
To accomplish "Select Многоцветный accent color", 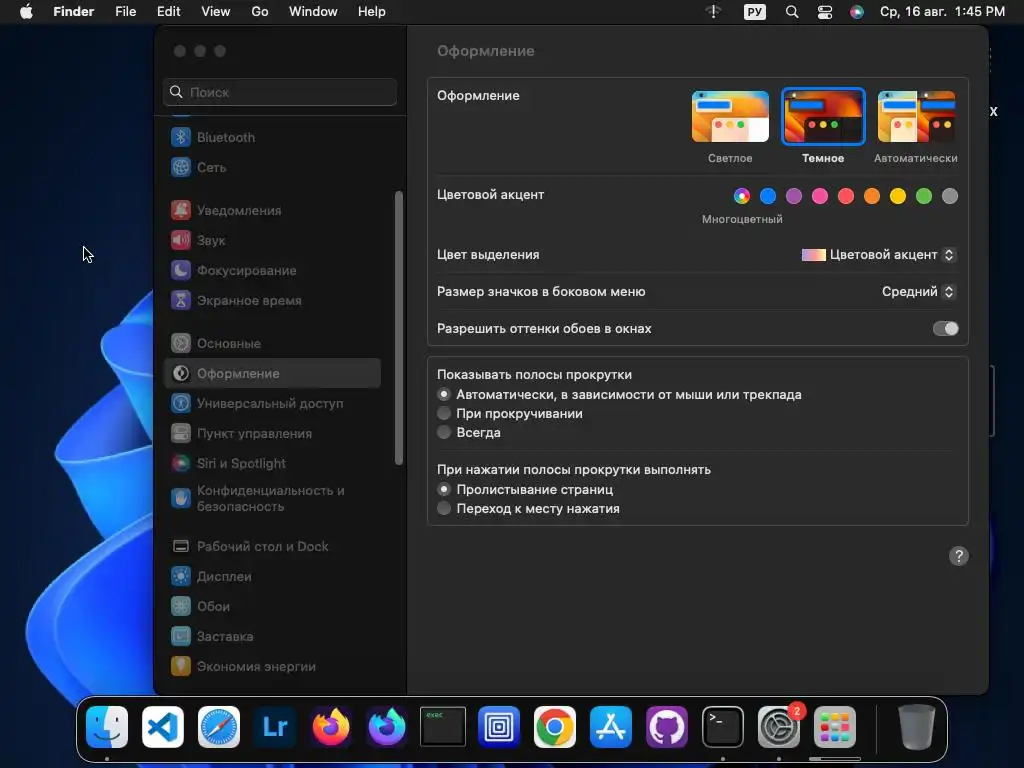I will [x=742, y=196].
